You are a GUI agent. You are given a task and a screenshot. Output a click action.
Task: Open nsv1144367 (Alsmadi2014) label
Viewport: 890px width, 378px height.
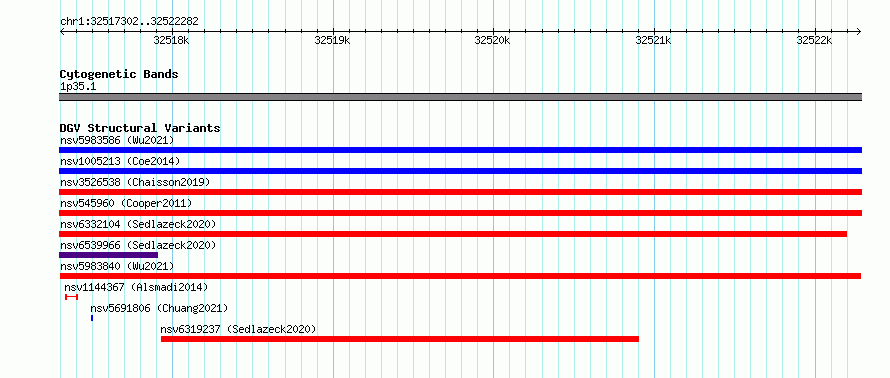(136, 287)
